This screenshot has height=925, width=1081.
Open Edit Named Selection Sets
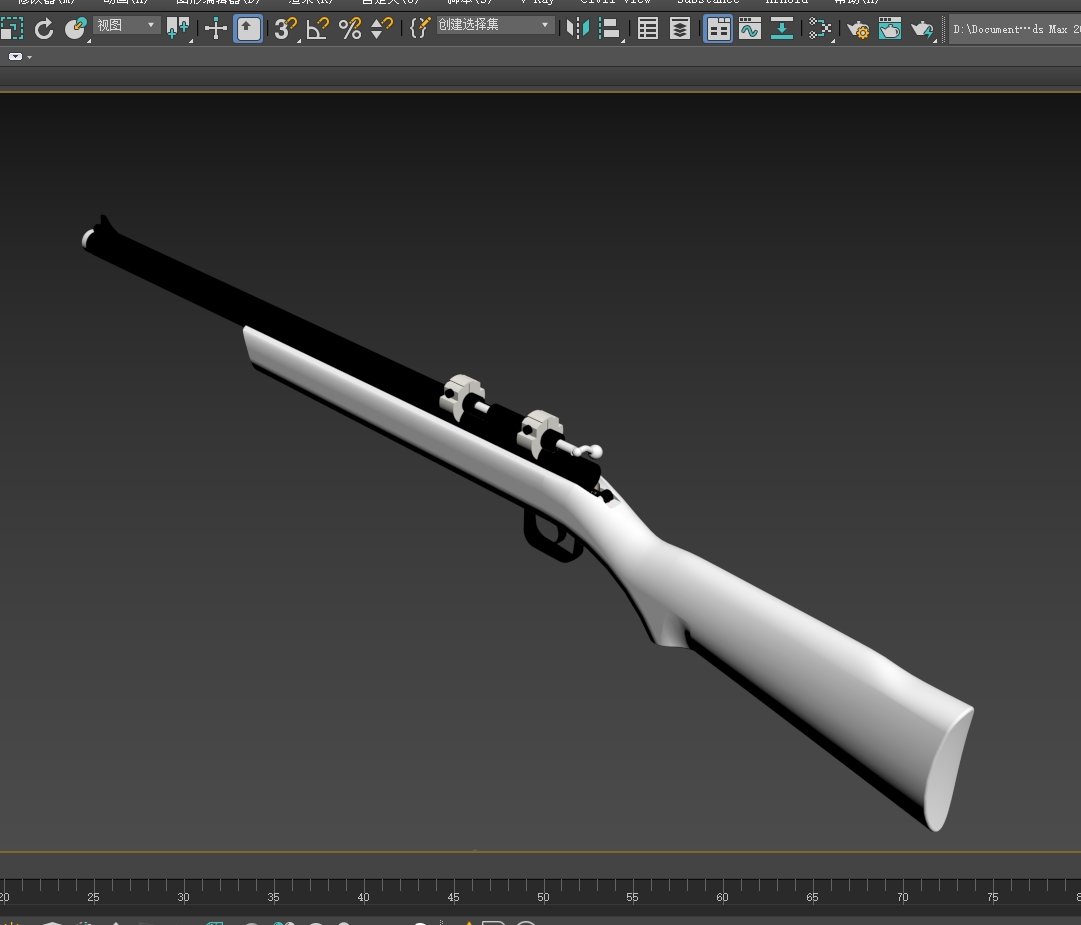pos(420,29)
